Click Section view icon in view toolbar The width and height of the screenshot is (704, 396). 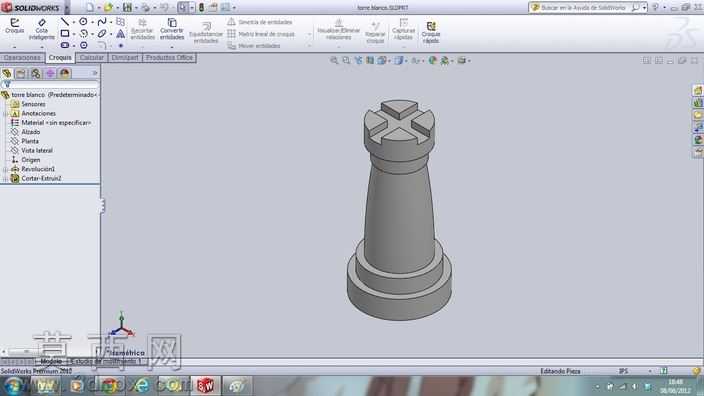(370, 60)
